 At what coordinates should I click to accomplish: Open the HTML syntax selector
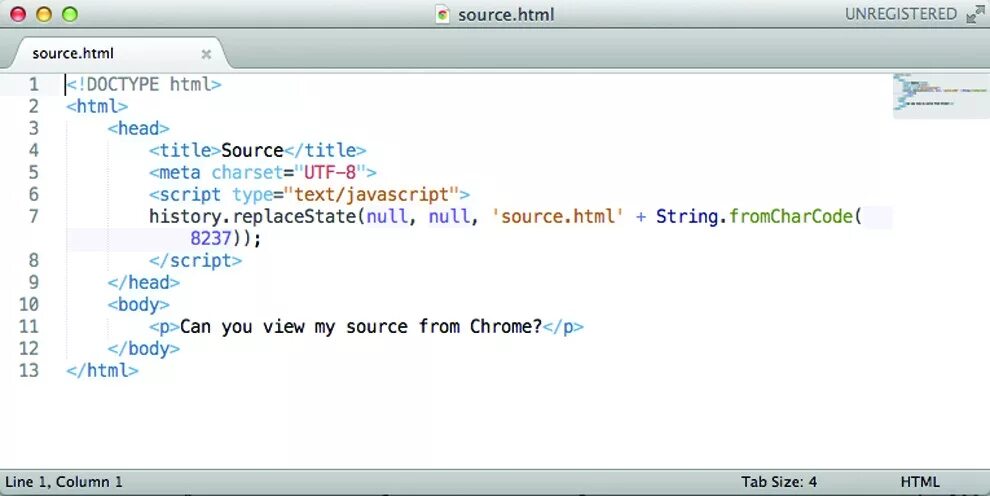(x=919, y=482)
